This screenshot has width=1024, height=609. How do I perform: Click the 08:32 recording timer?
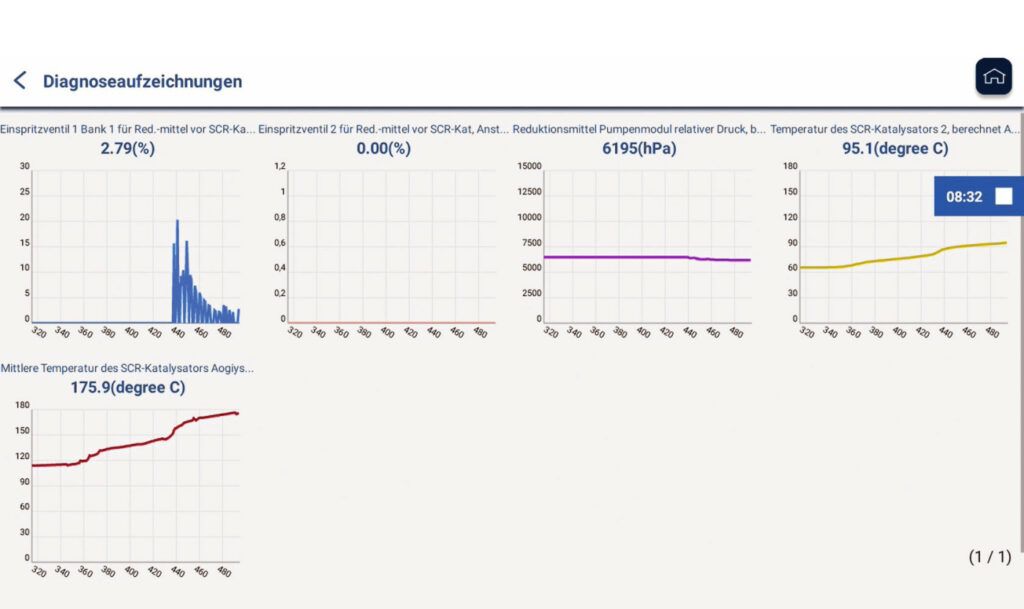pyautogui.click(x=963, y=197)
